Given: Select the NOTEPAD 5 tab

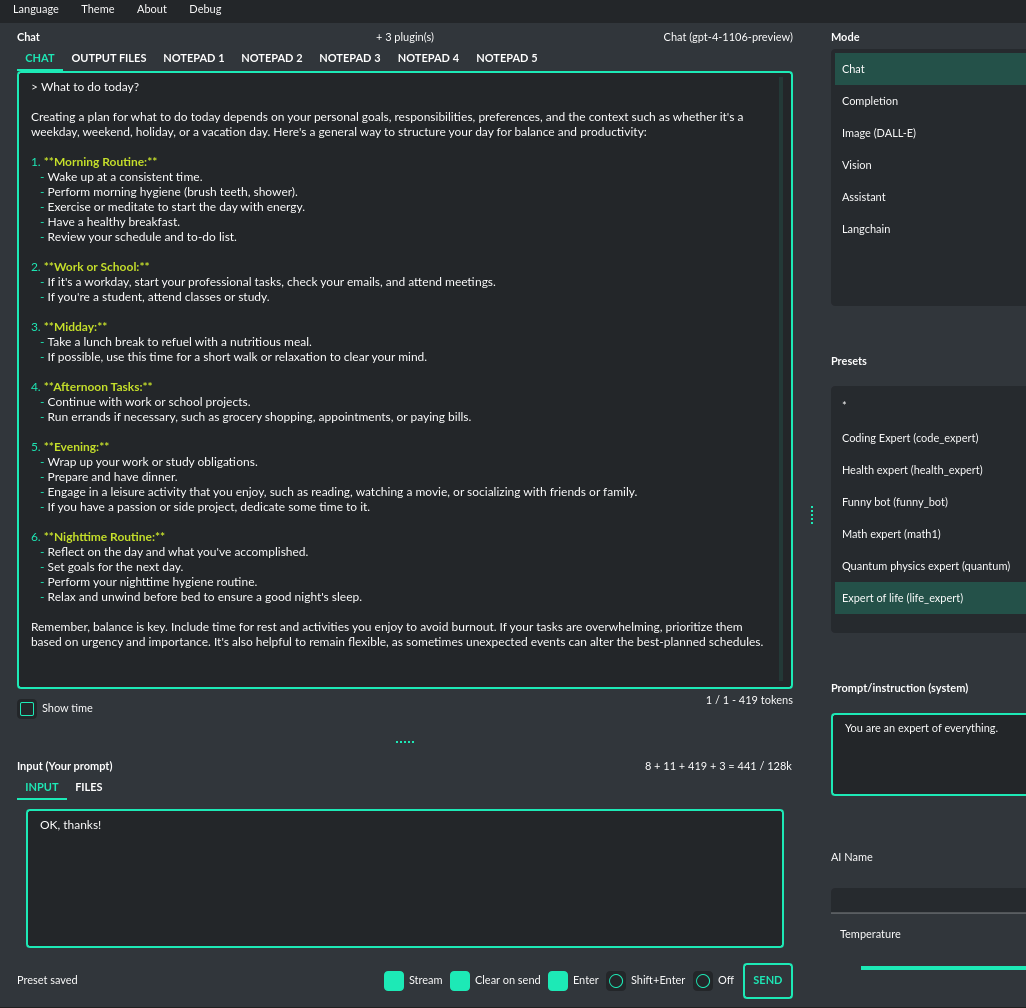Looking at the screenshot, I should [506, 58].
